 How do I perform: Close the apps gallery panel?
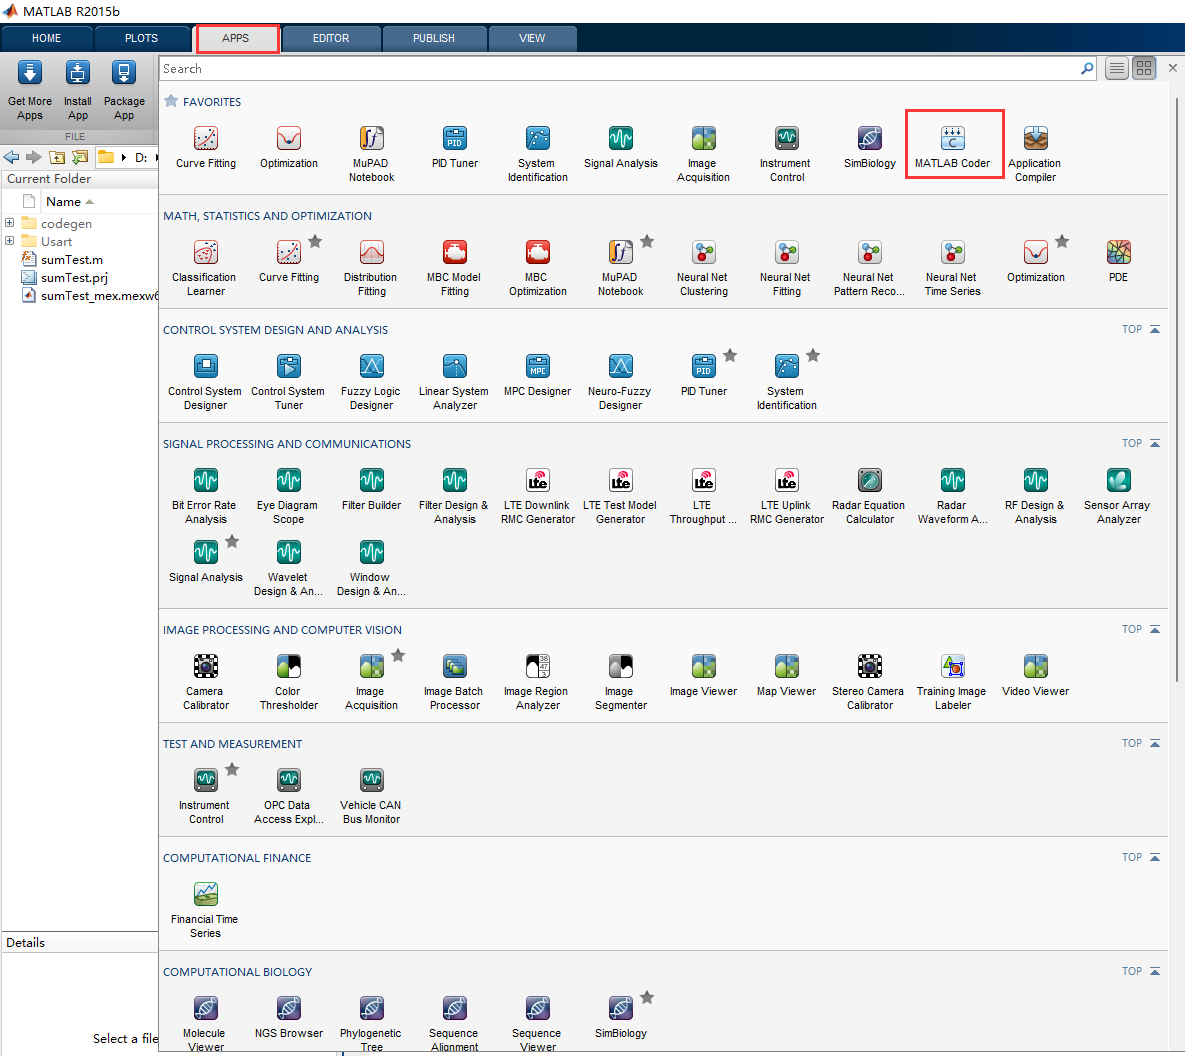(1173, 68)
